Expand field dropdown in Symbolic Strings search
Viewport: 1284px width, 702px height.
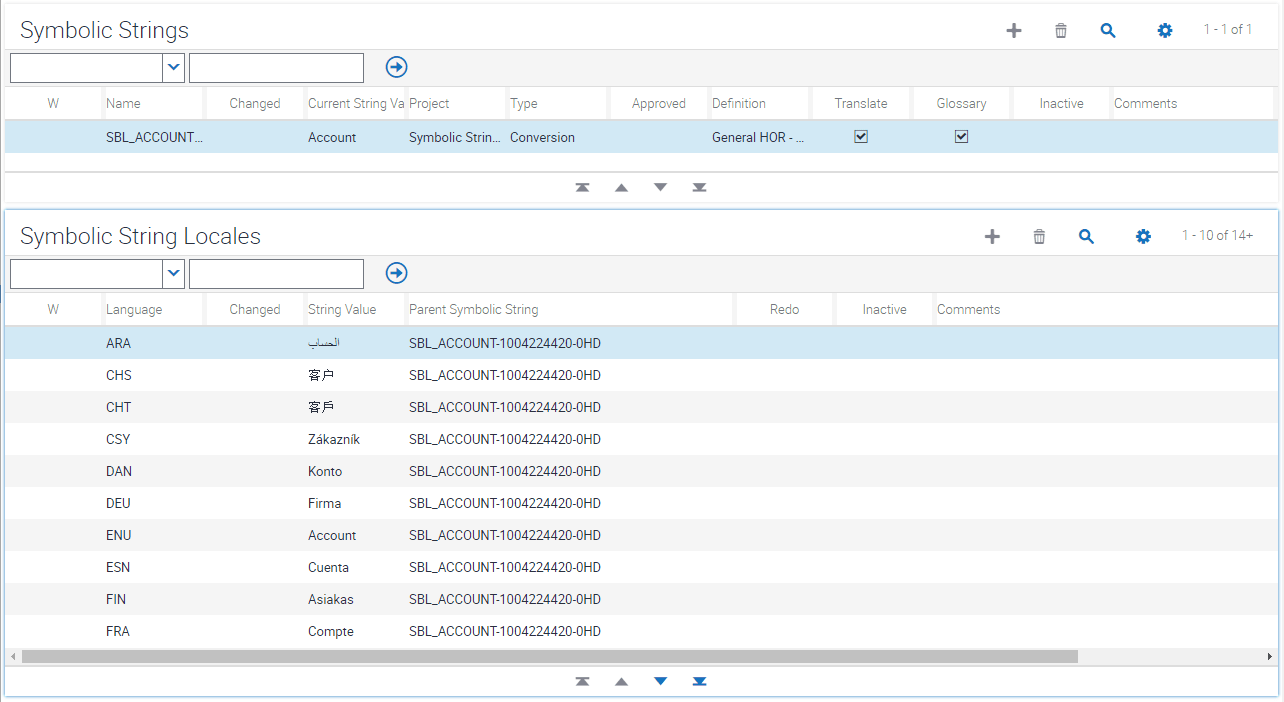[x=174, y=67]
